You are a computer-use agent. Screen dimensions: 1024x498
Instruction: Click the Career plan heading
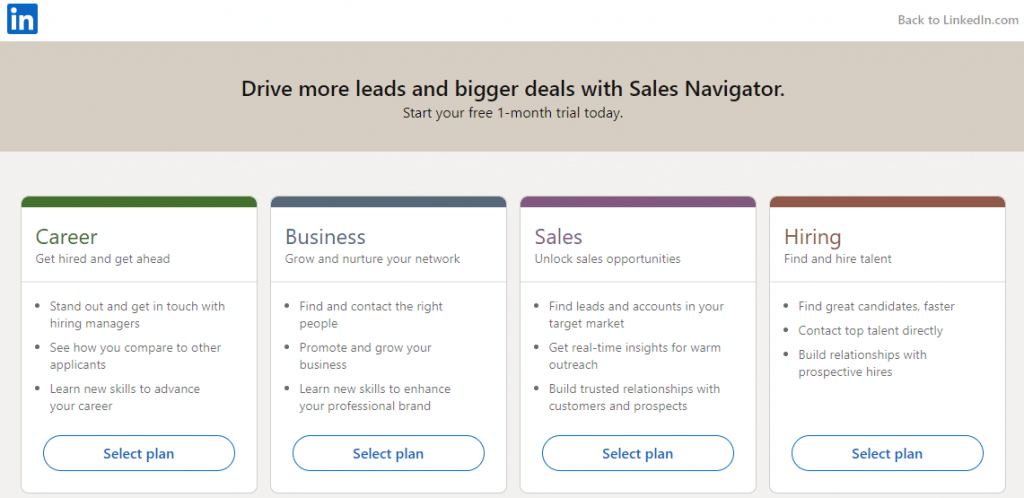click(67, 236)
